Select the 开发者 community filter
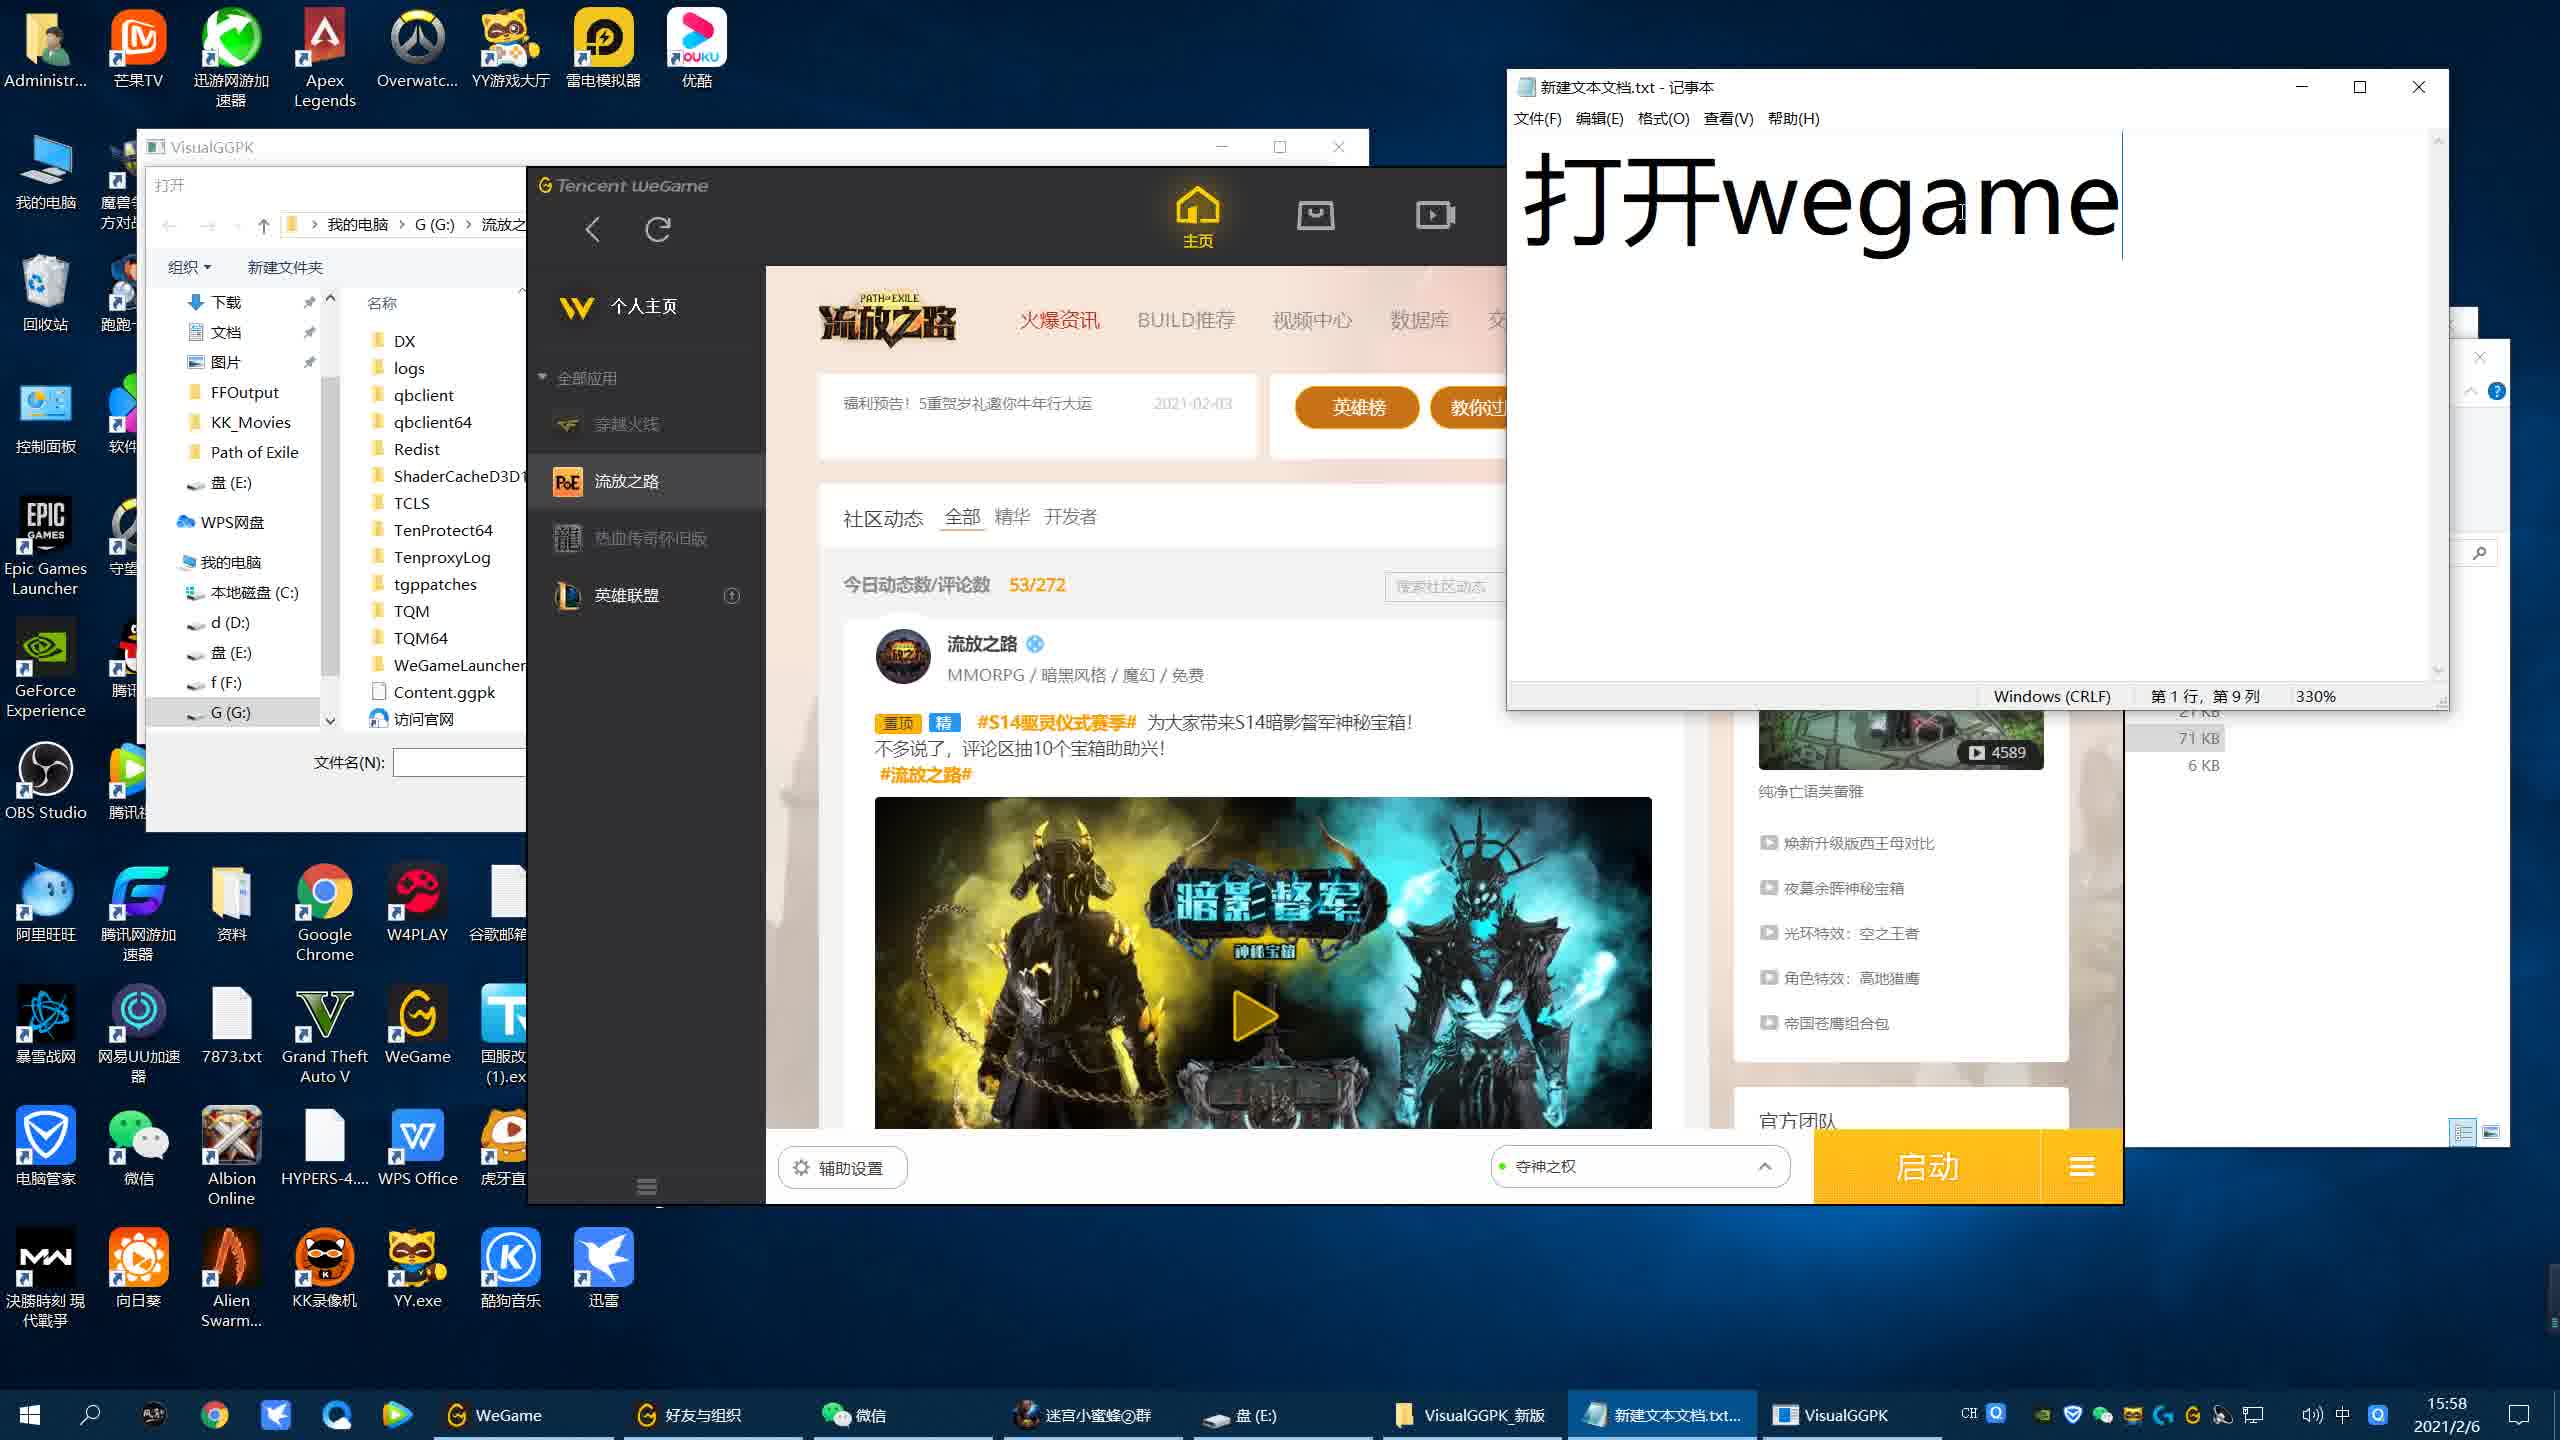 (1070, 517)
